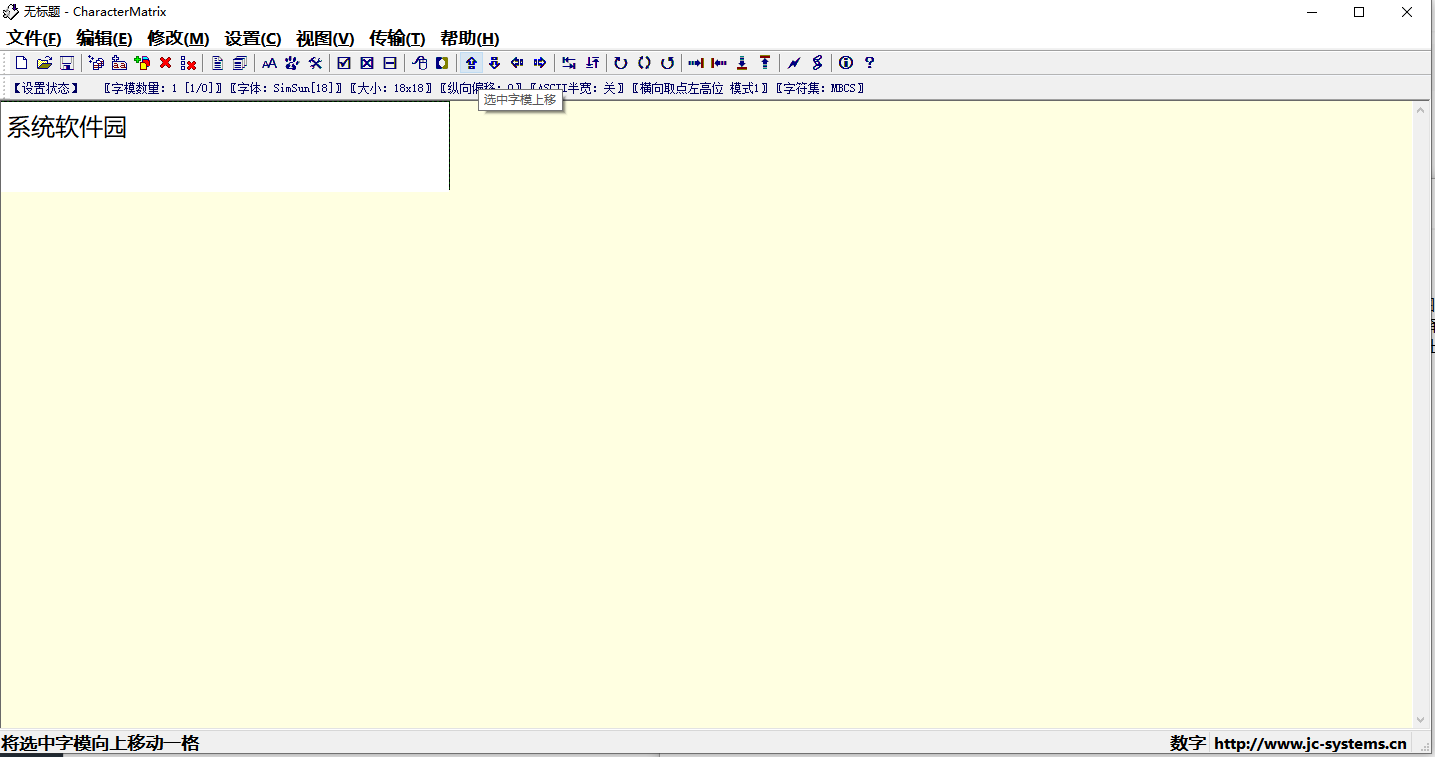Click the vertical scrollbar up arrow
This screenshot has width=1435, height=757.
[1420, 110]
